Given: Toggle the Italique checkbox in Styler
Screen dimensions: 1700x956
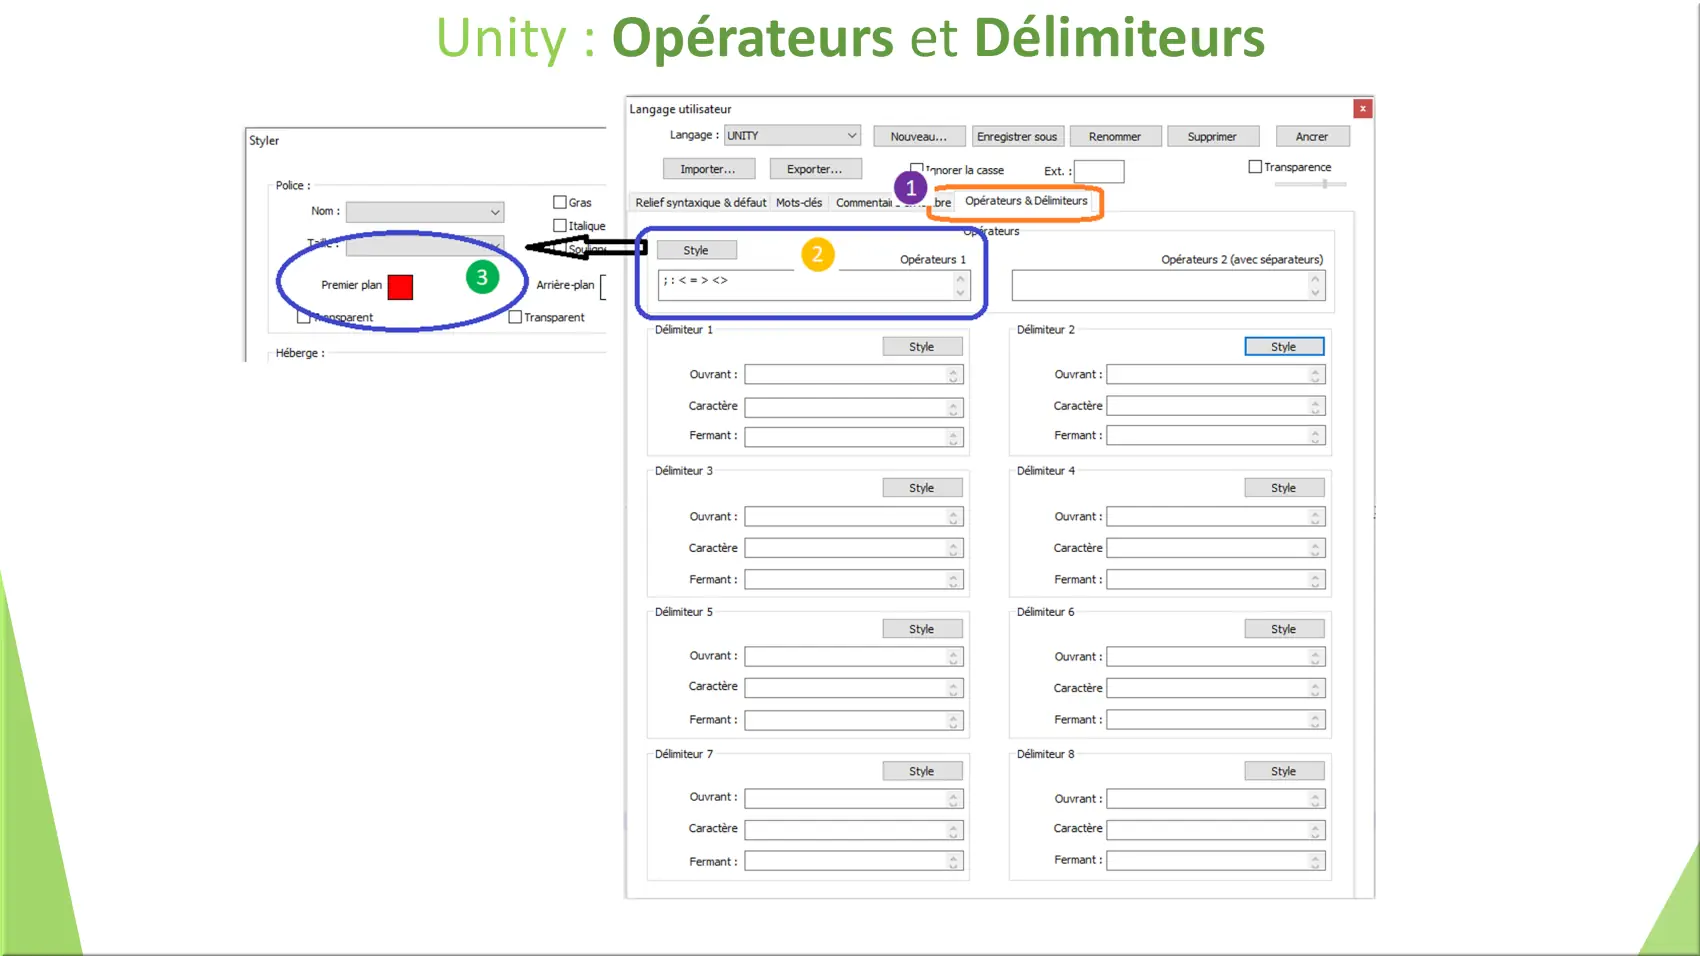Looking at the screenshot, I should (x=560, y=226).
